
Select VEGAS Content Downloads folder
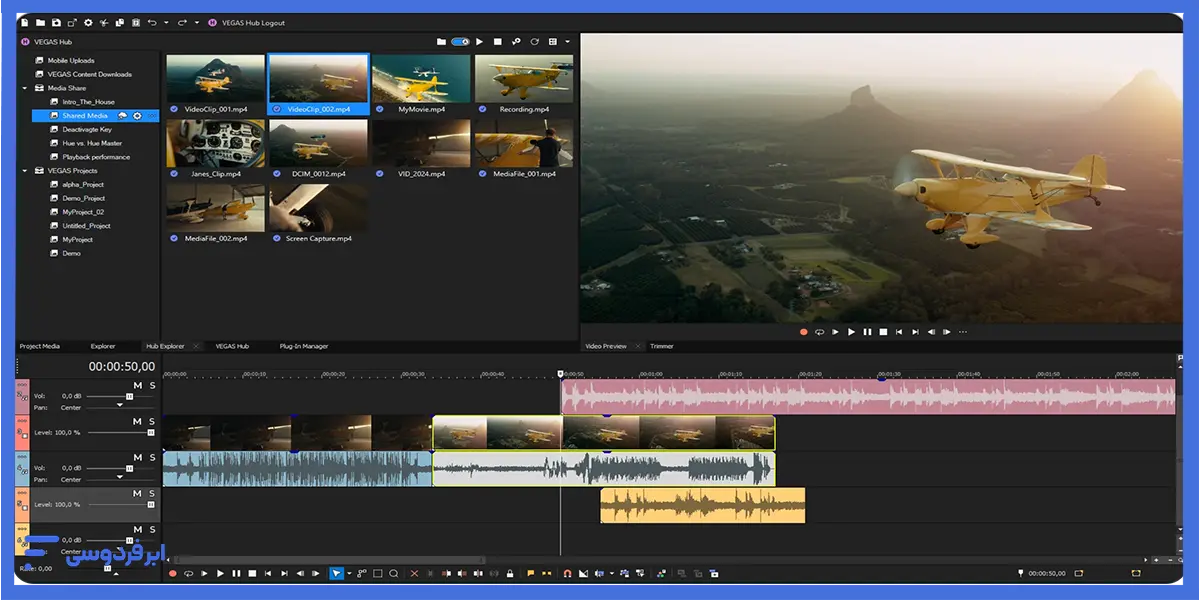coord(89,74)
